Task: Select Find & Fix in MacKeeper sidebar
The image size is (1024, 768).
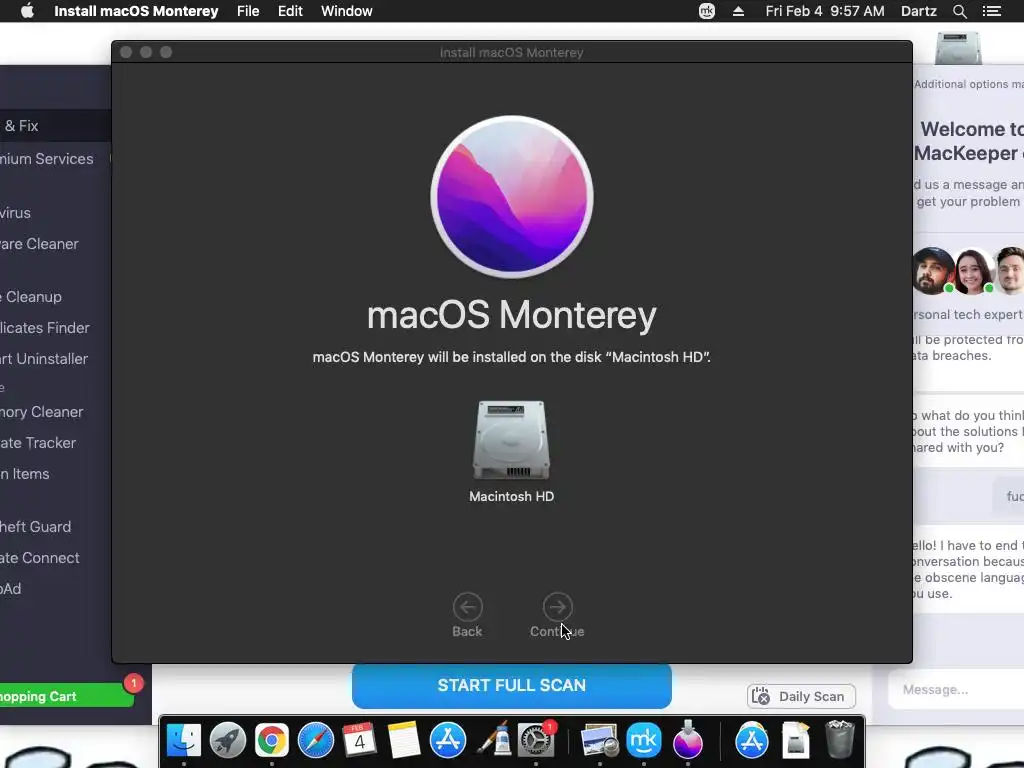Action: click(x=55, y=125)
